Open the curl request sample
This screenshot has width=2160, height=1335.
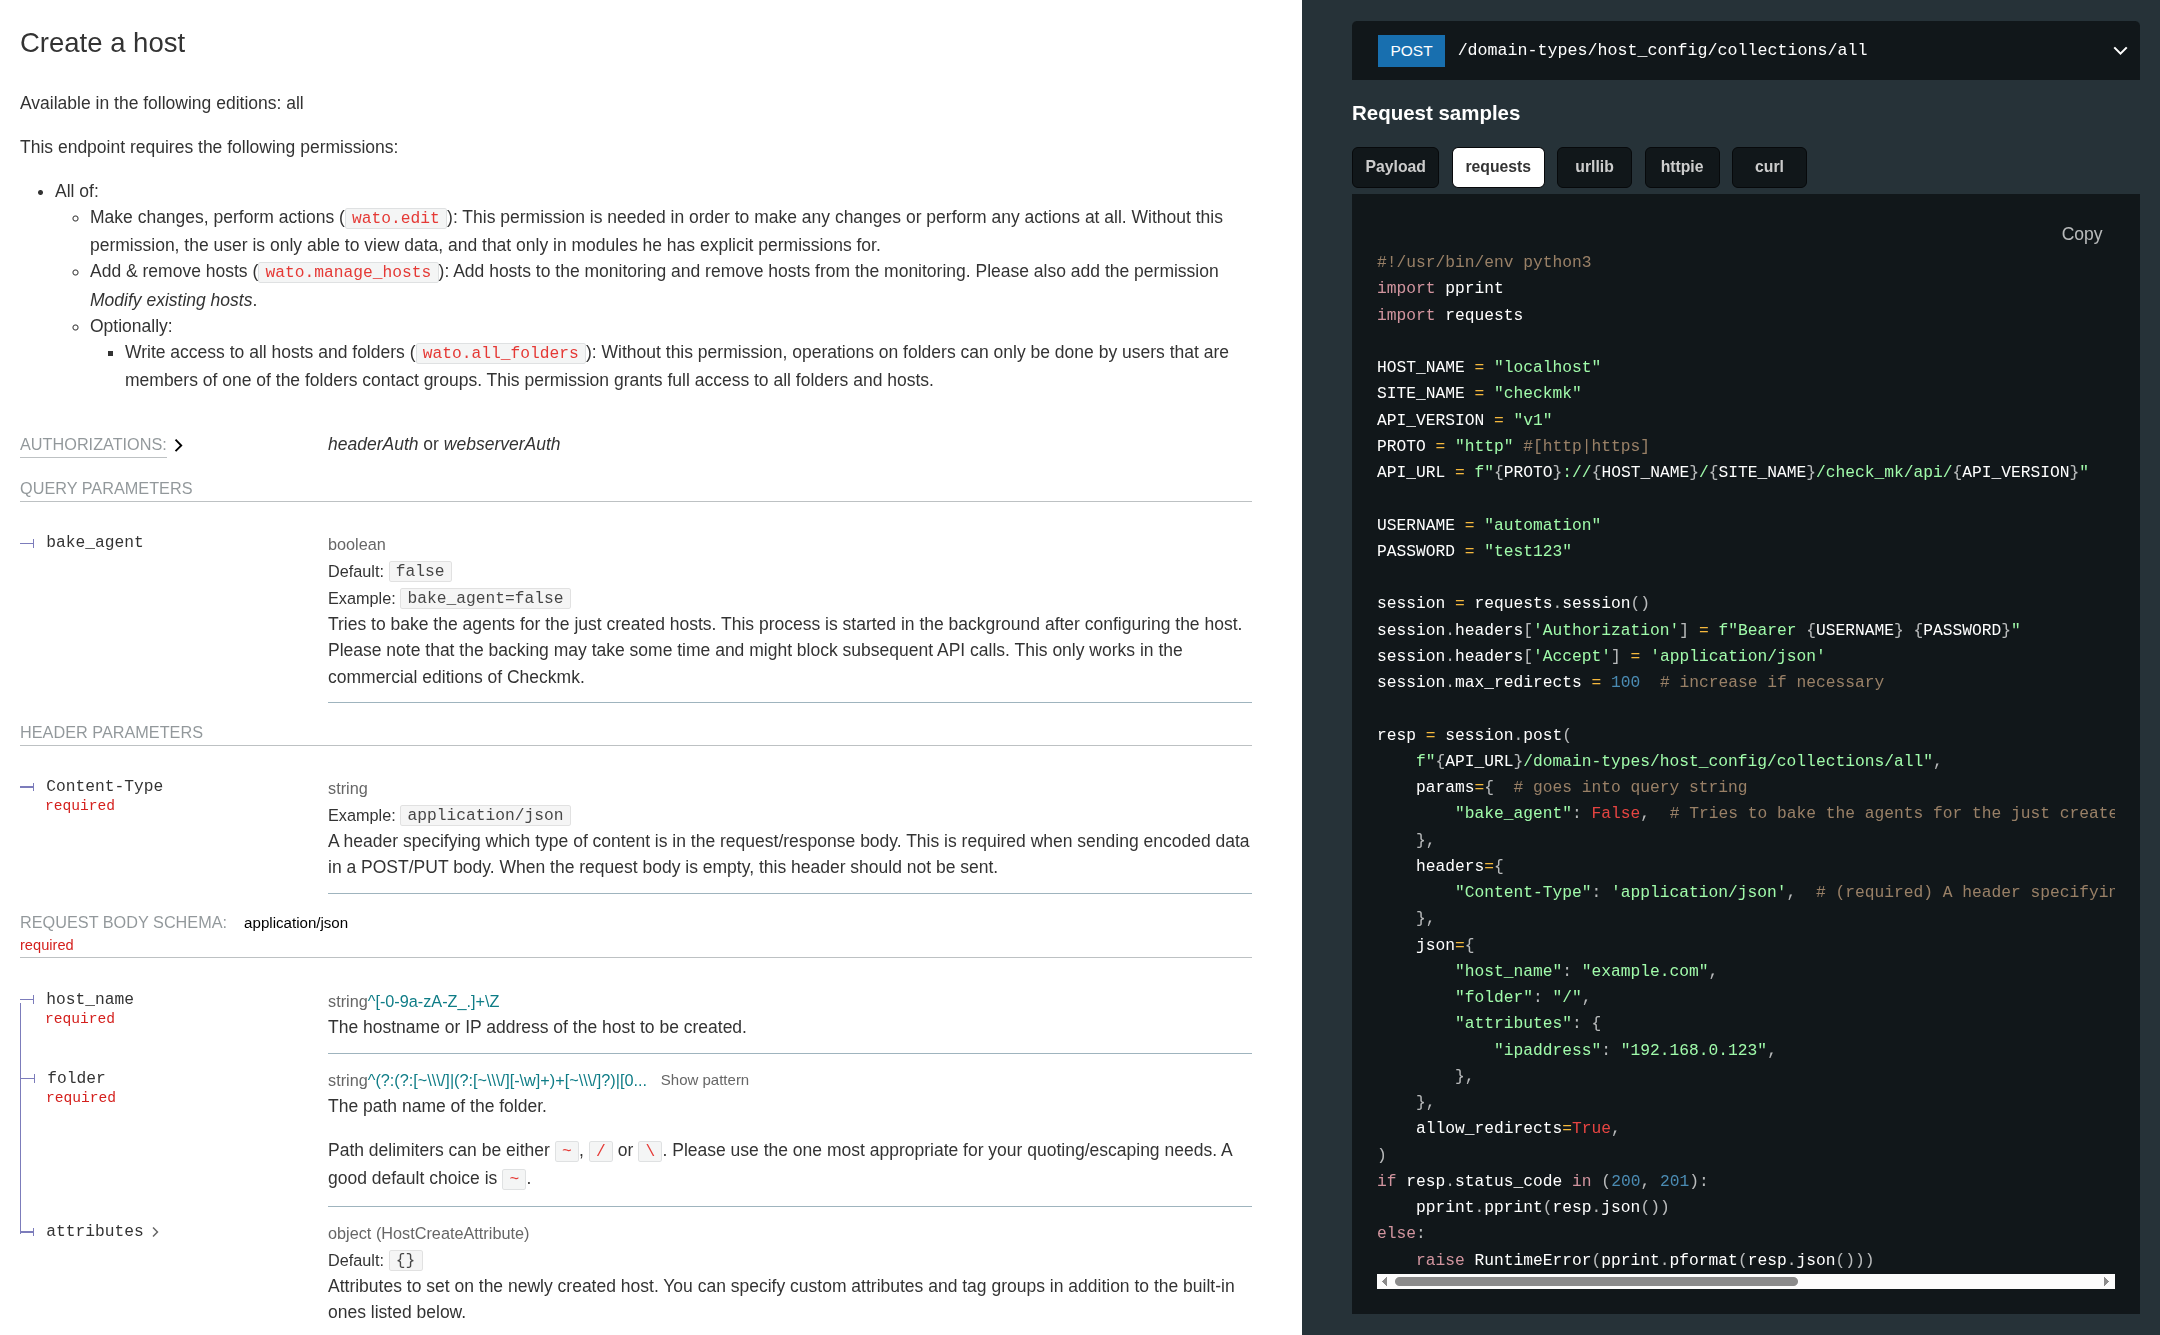coord(1768,167)
